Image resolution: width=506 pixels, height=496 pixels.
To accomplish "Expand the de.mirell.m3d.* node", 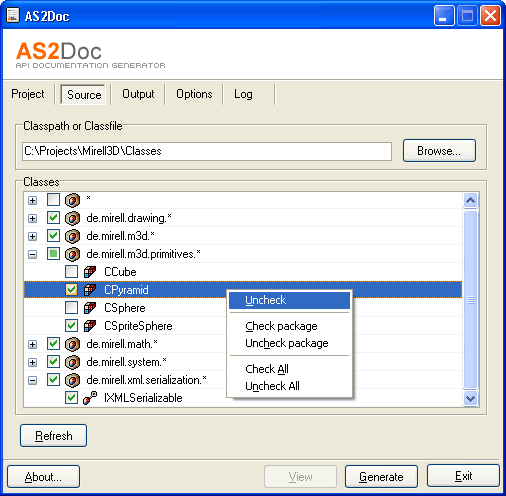I will [x=32, y=237].
